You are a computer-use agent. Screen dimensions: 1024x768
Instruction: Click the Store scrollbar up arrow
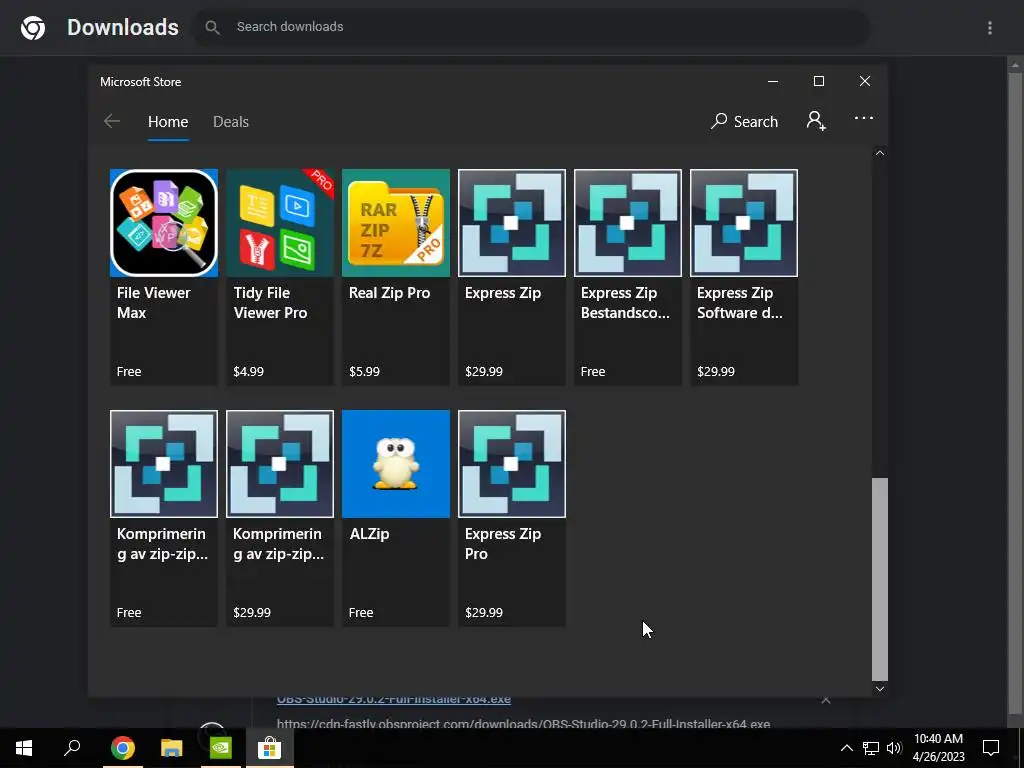[x=880, y=153]
